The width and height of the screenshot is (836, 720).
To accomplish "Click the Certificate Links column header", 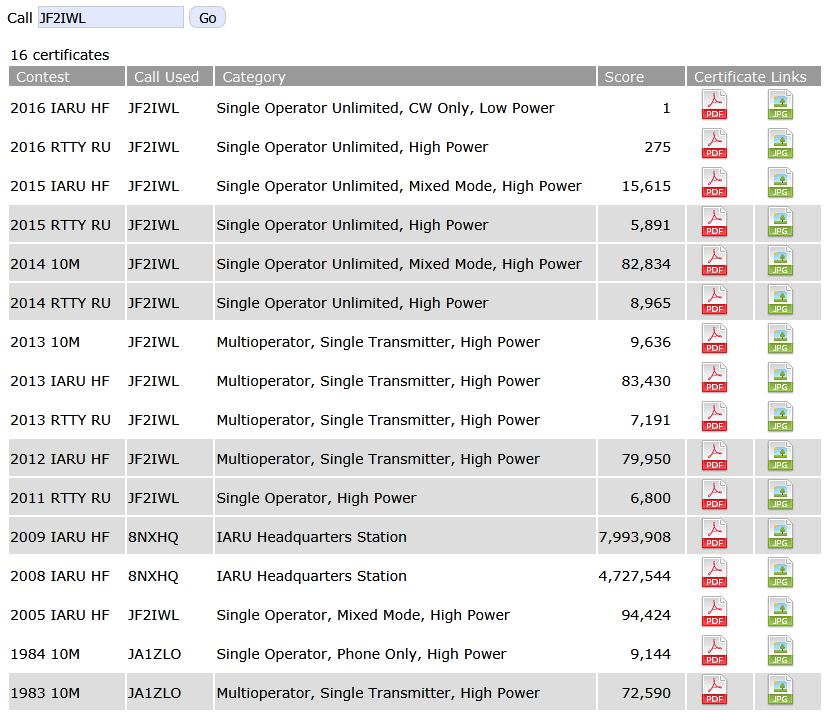I will click(x=753, y=76).
